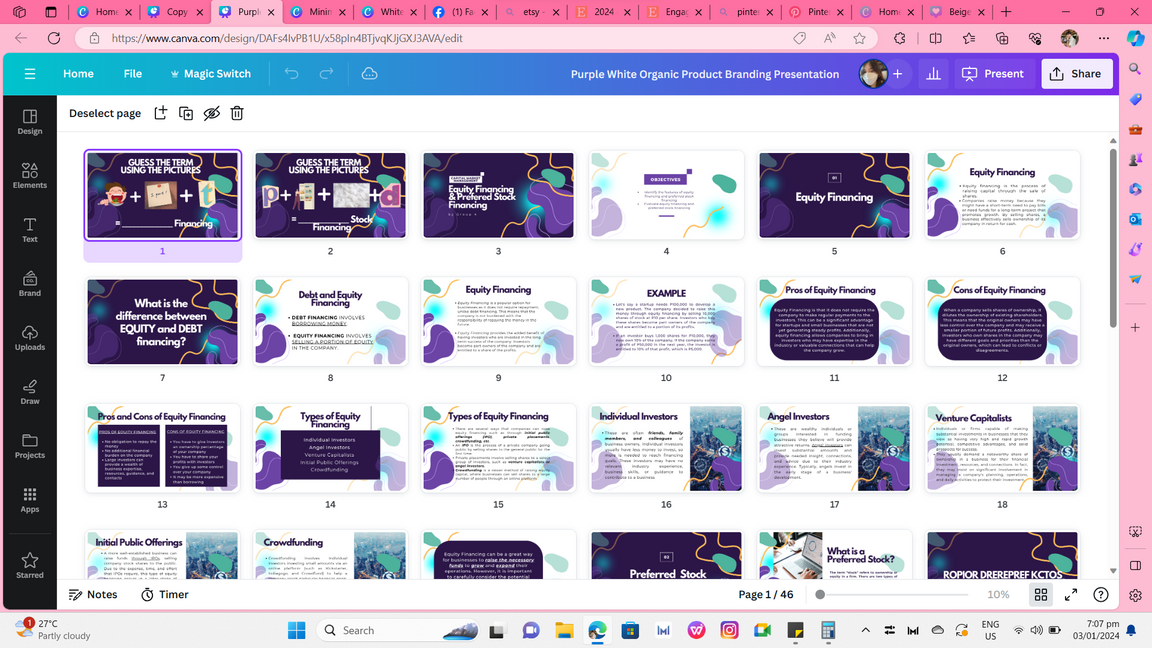Open the Uploads panel

click(30, 338)
